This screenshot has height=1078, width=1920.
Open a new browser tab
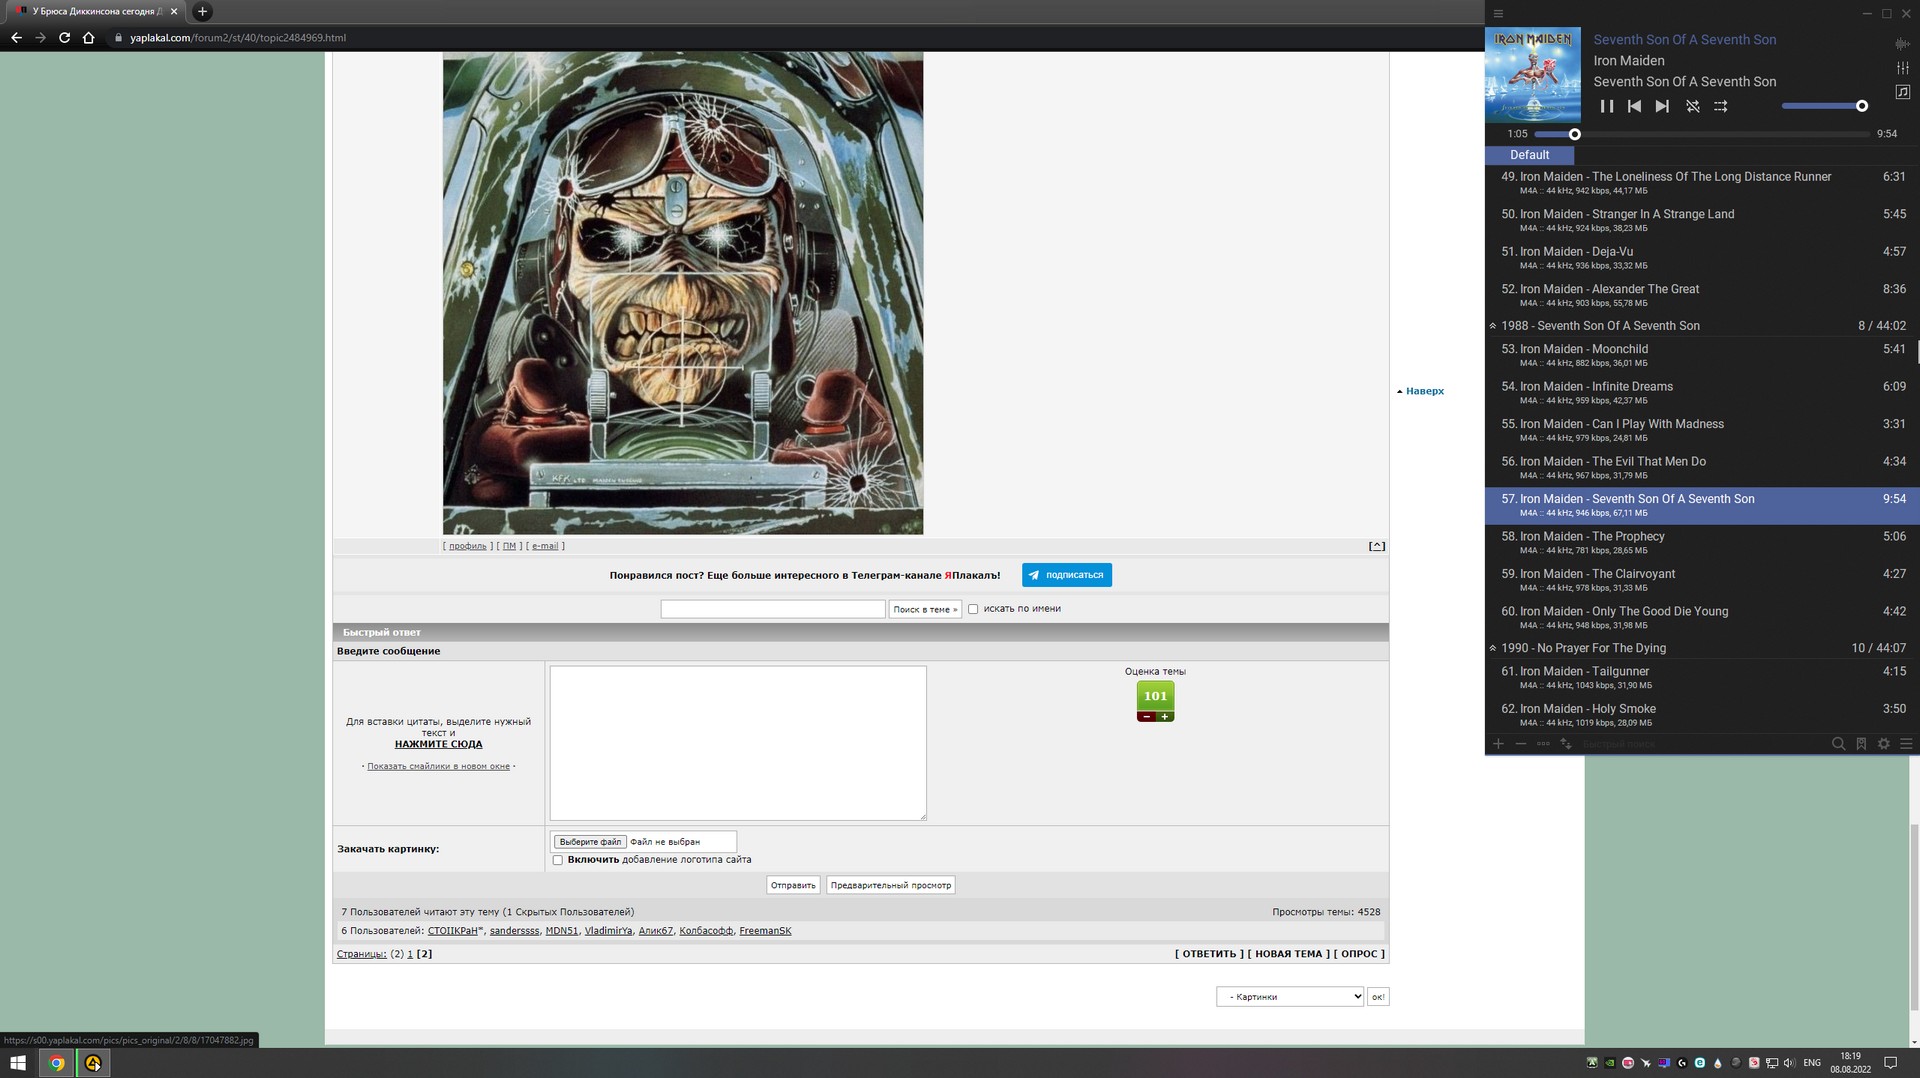tap(202, 12)
